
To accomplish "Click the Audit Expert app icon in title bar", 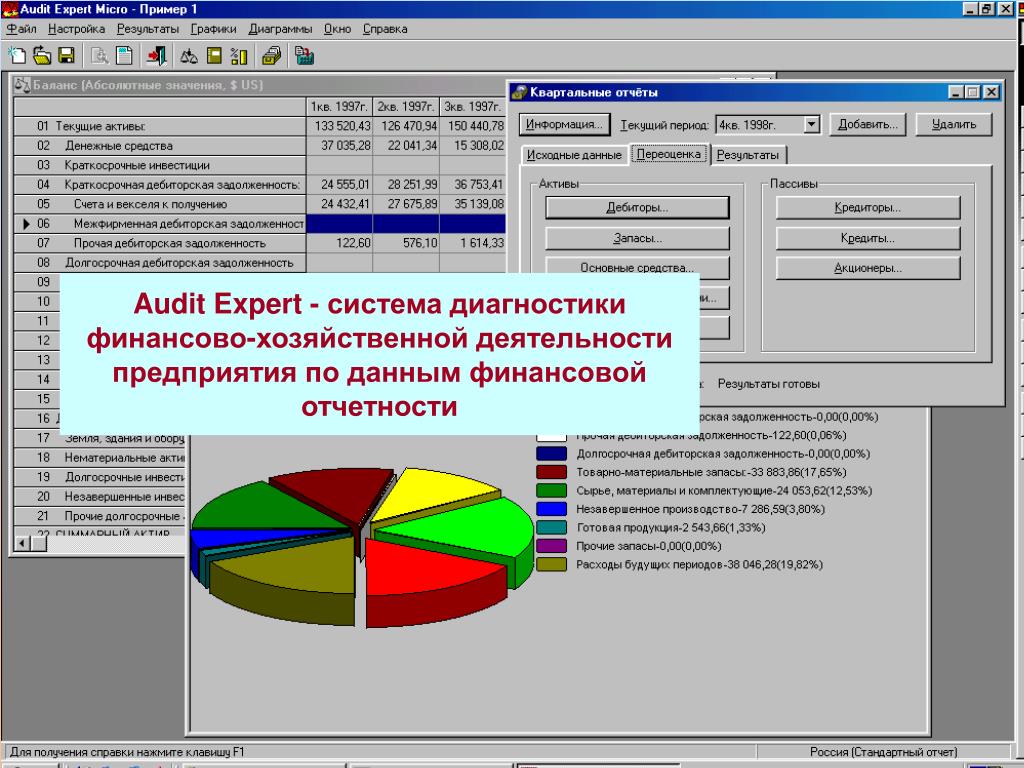I will click(x=10, y=9).
